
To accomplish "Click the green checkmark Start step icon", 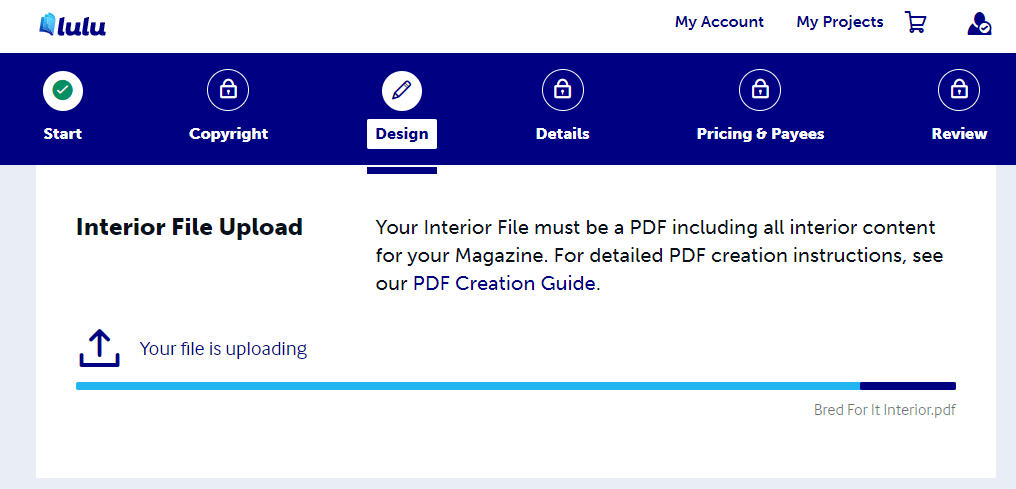I will [63, 91].
